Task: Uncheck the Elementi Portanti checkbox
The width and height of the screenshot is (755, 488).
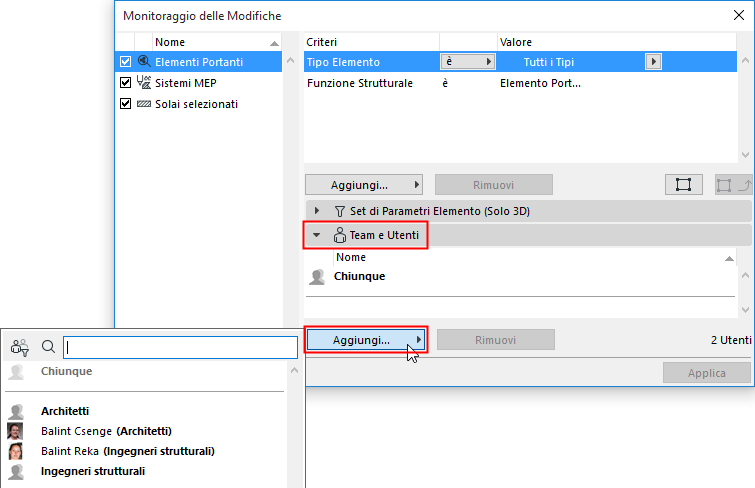Action: tap(125, 62)
